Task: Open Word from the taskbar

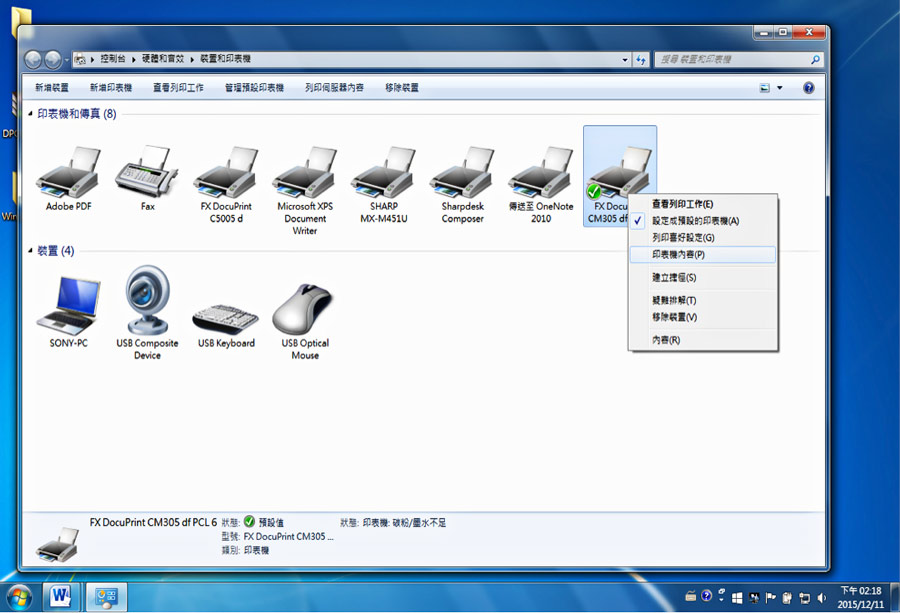Action: point(60,597)
